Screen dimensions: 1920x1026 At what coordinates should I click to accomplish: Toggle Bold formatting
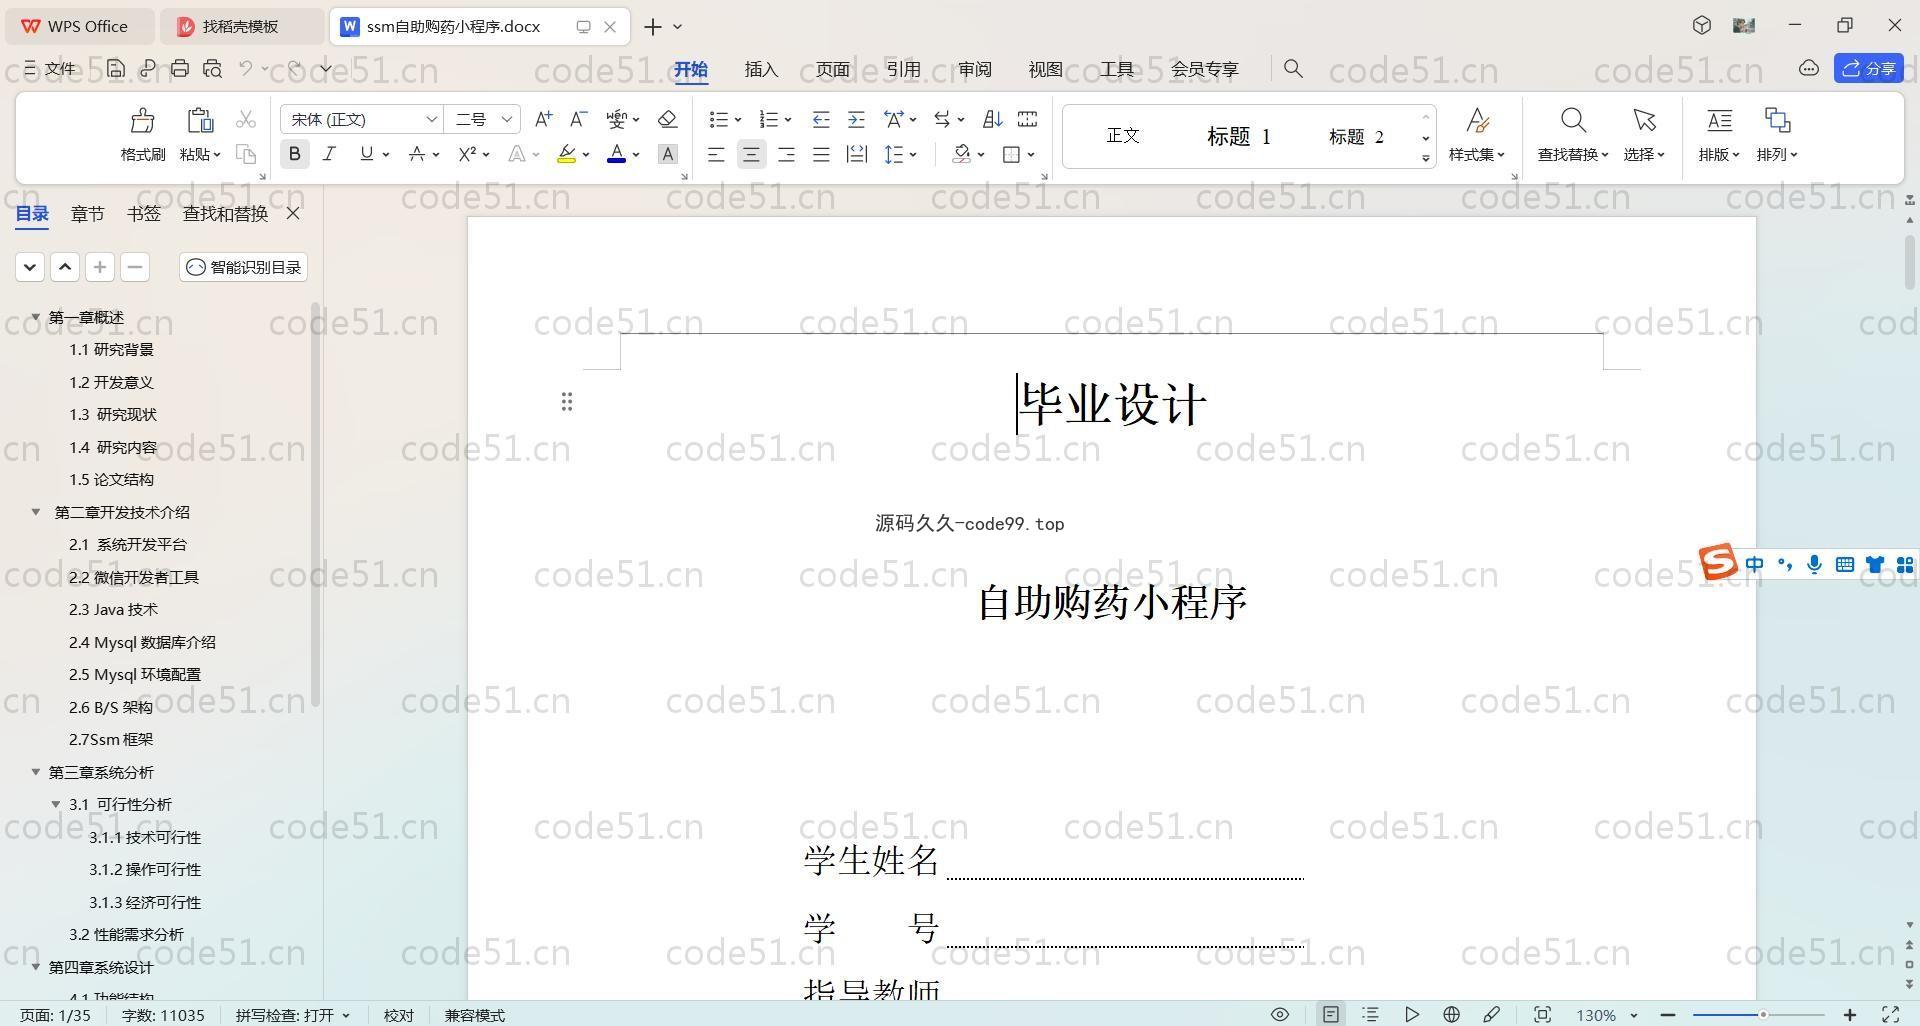[294, 154]
